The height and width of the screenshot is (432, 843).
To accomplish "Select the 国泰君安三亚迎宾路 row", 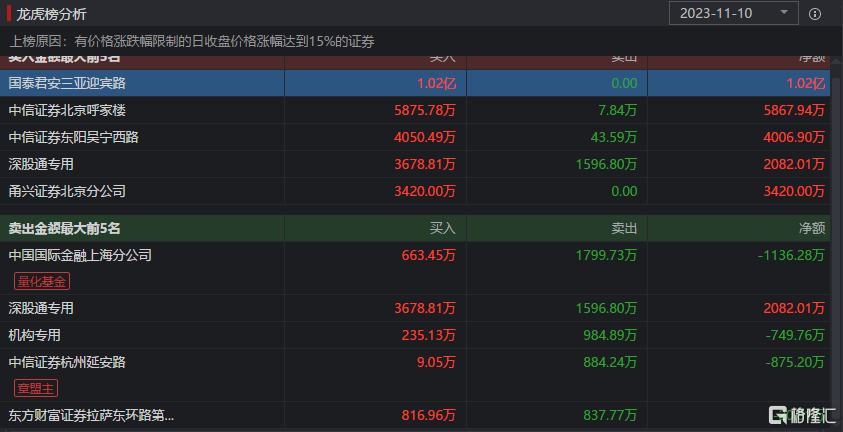I will pyautogui.click(x=415, y=83).
